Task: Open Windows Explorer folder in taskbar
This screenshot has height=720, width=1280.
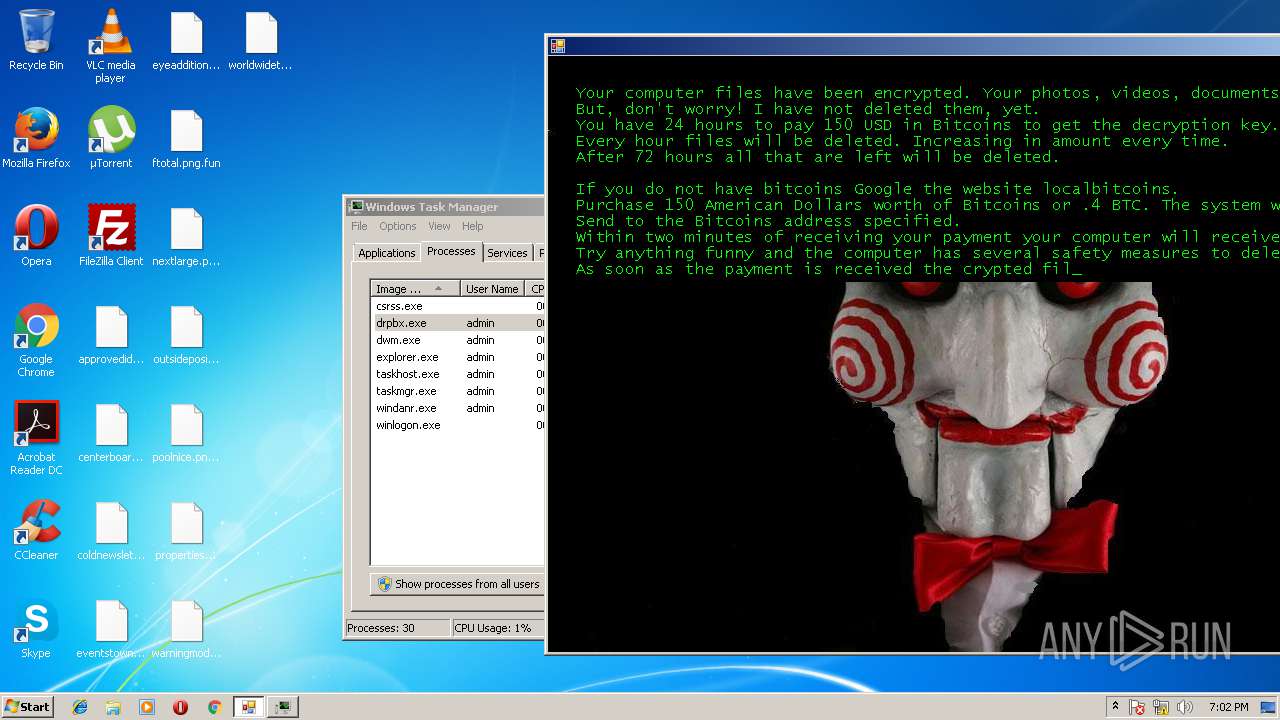Action: pos(113,707)
